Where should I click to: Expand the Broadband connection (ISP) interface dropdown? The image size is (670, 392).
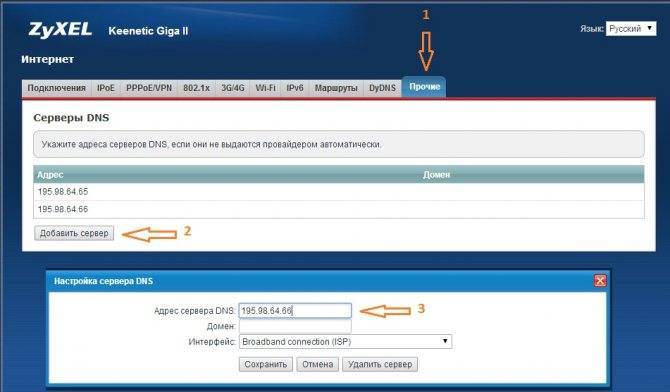[x=345, y=342]
